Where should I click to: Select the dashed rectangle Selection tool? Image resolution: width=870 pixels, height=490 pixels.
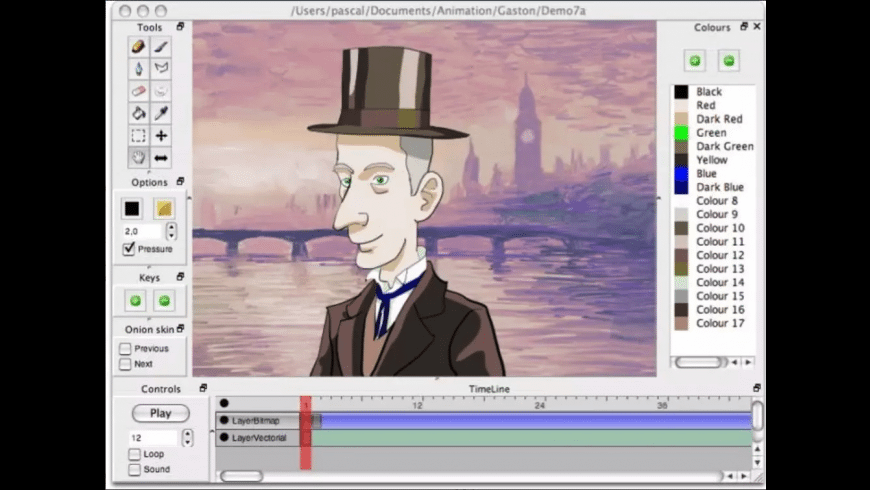(139, 135)
